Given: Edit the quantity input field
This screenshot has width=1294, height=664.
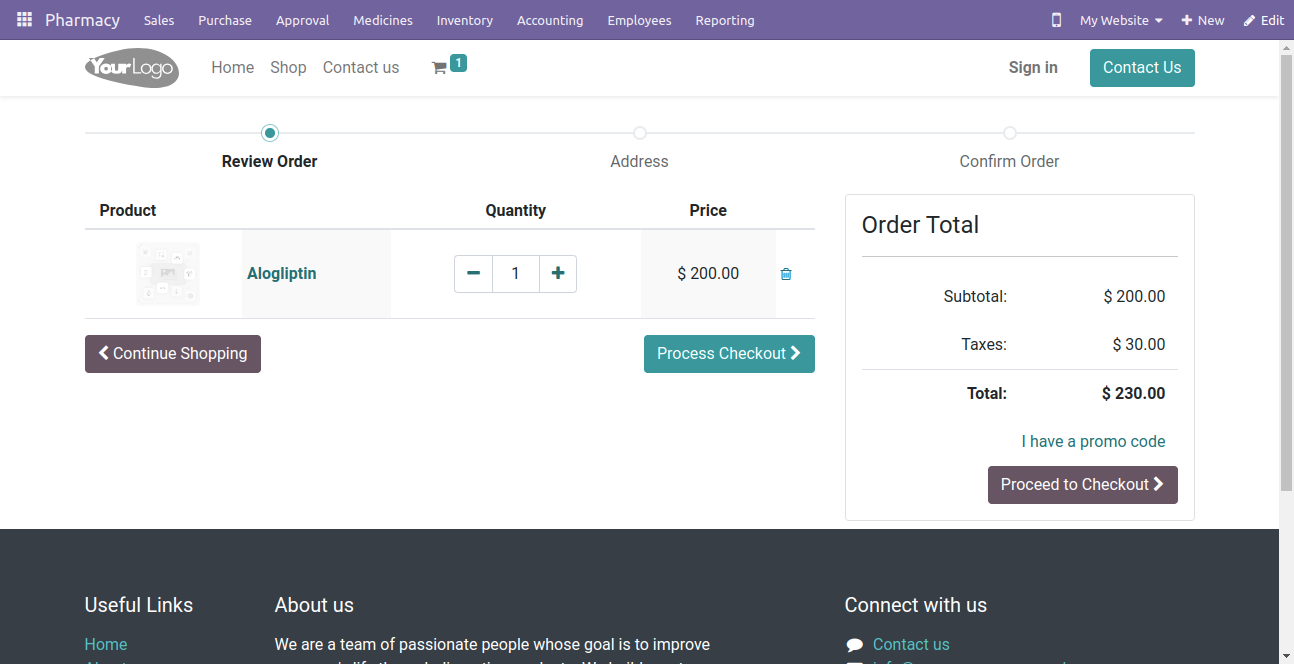Looking at the screenshot, I should (516, 273).
